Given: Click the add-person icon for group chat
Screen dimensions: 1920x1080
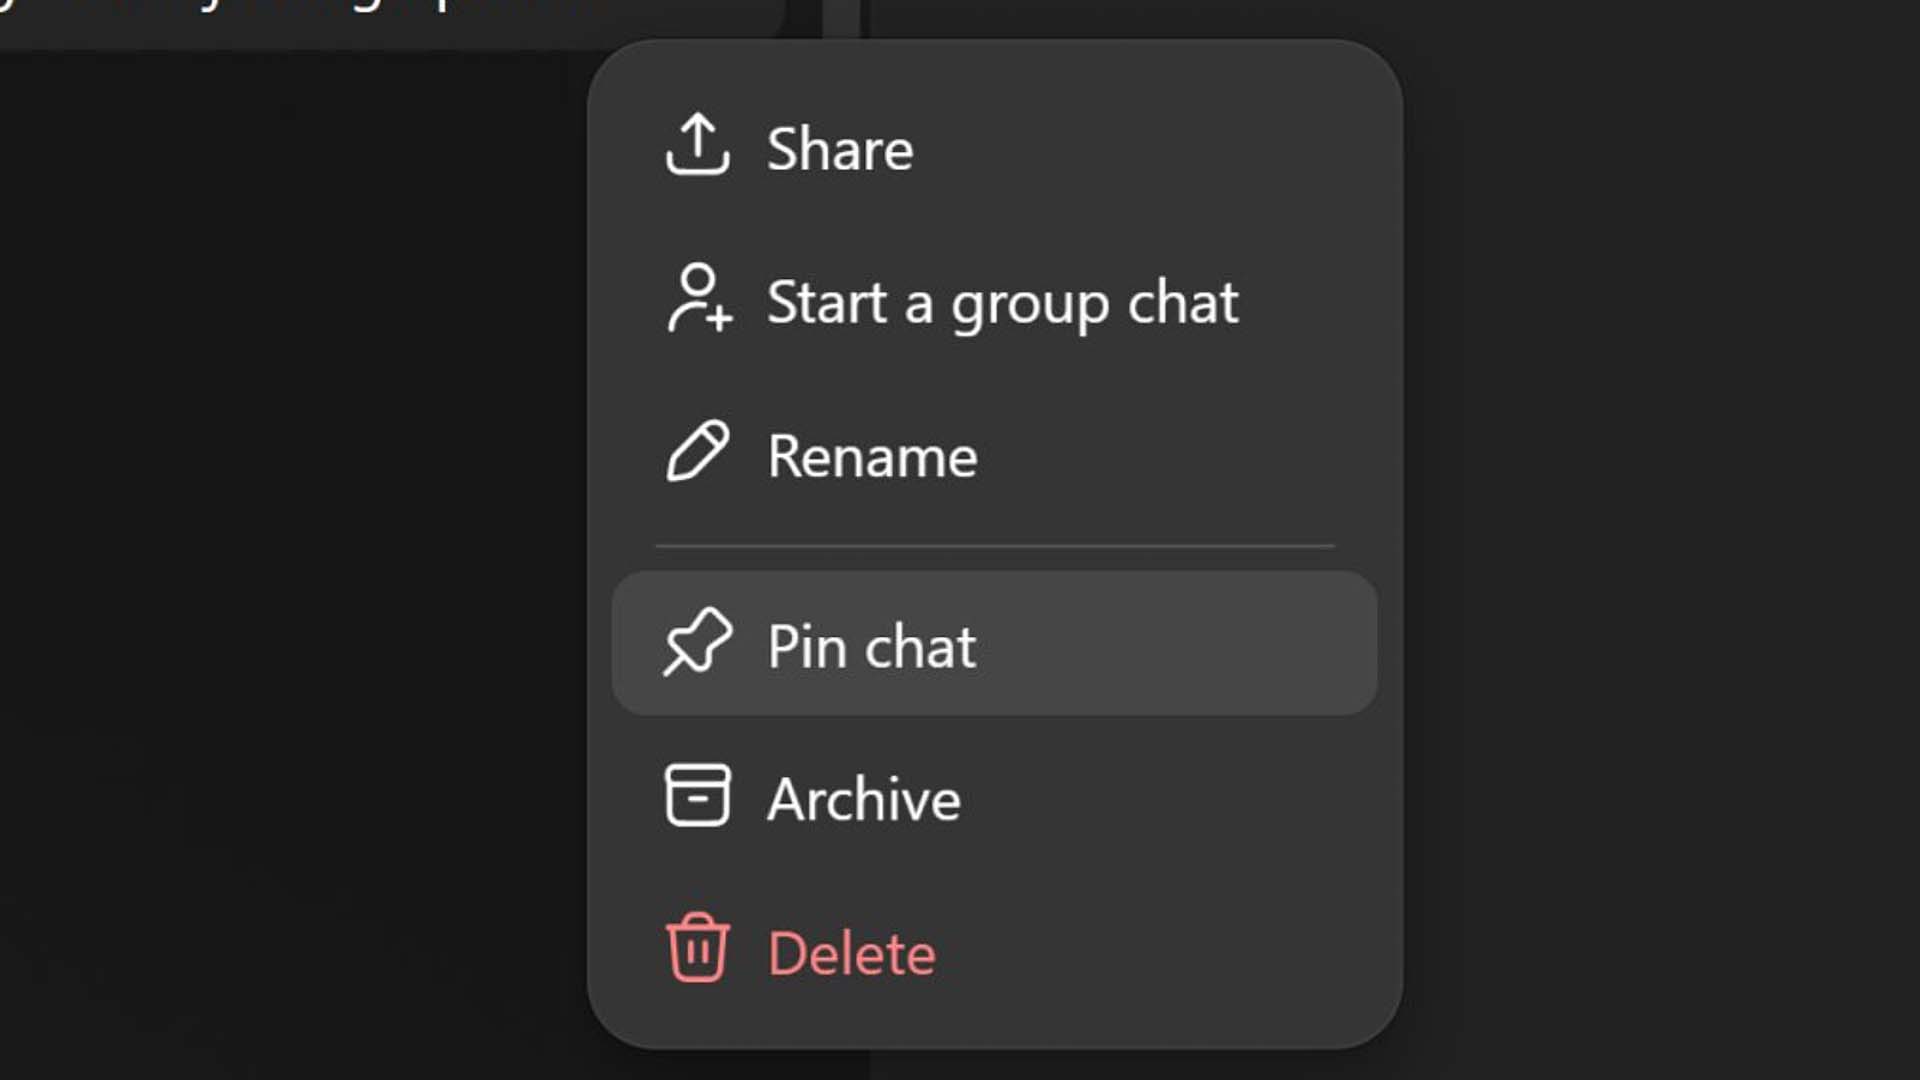Looking at the screenshot, I should 699,298.
